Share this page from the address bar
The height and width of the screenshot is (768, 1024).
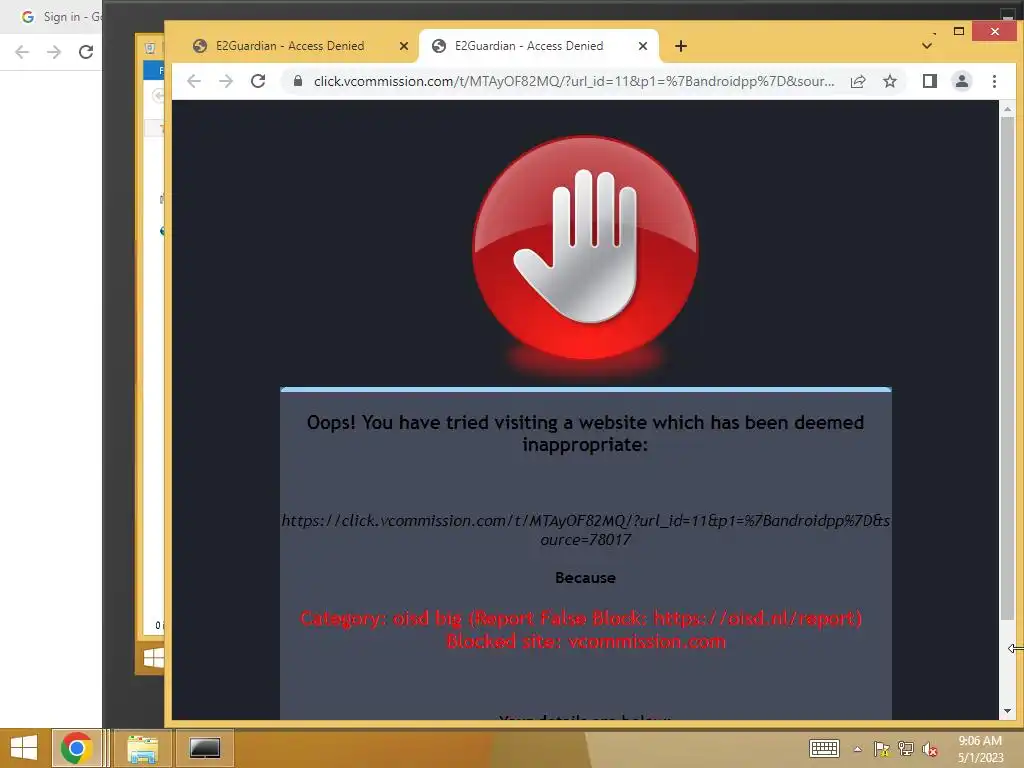tap(858, 81)
